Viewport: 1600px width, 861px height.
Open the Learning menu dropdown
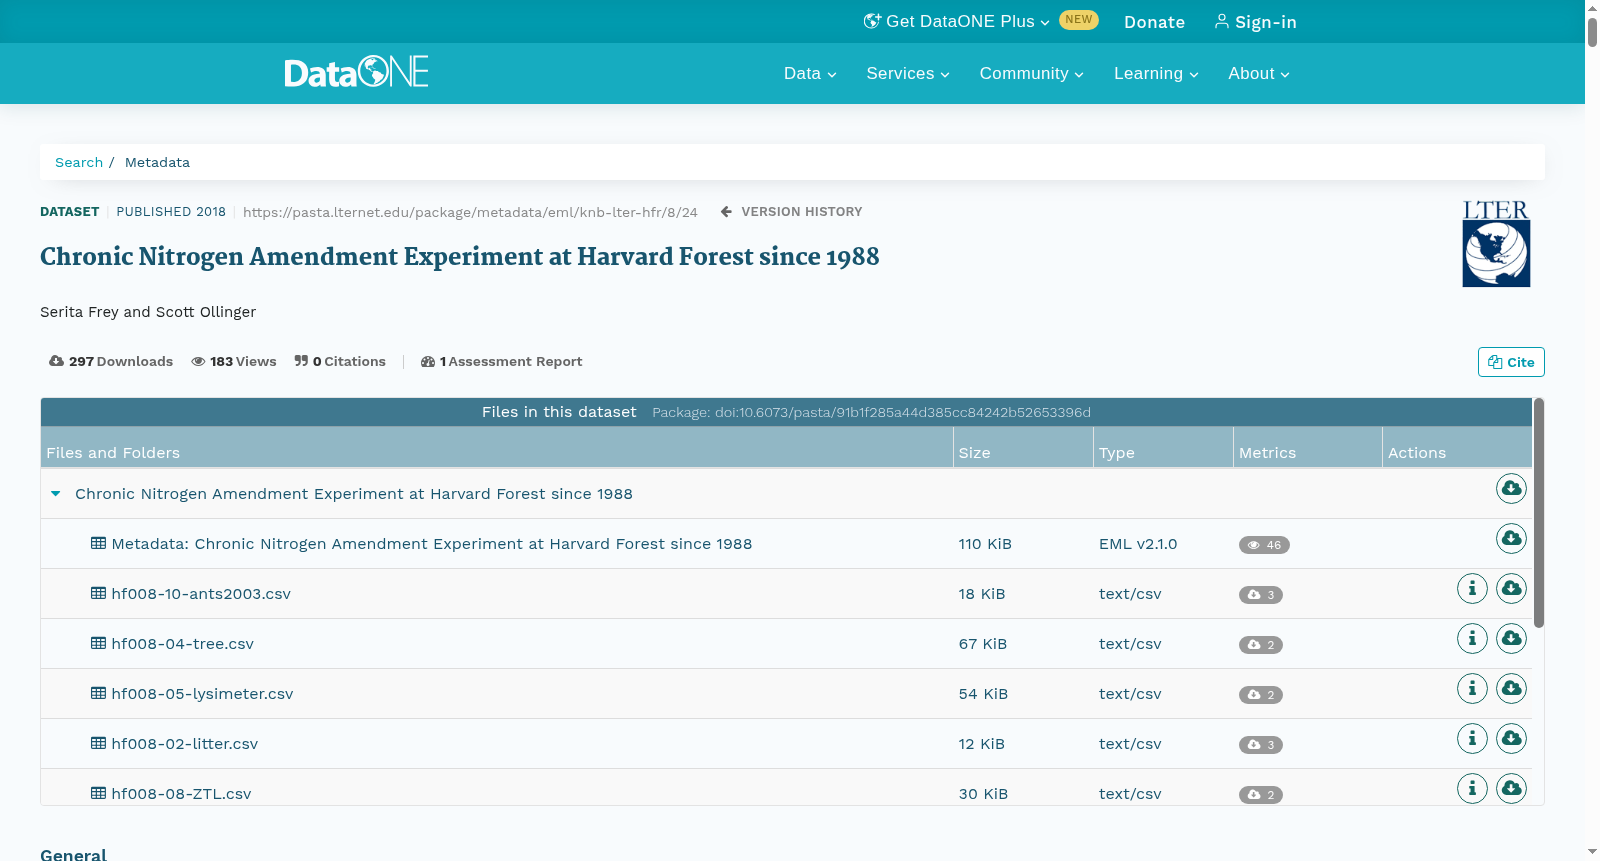tap(1156, 73)
